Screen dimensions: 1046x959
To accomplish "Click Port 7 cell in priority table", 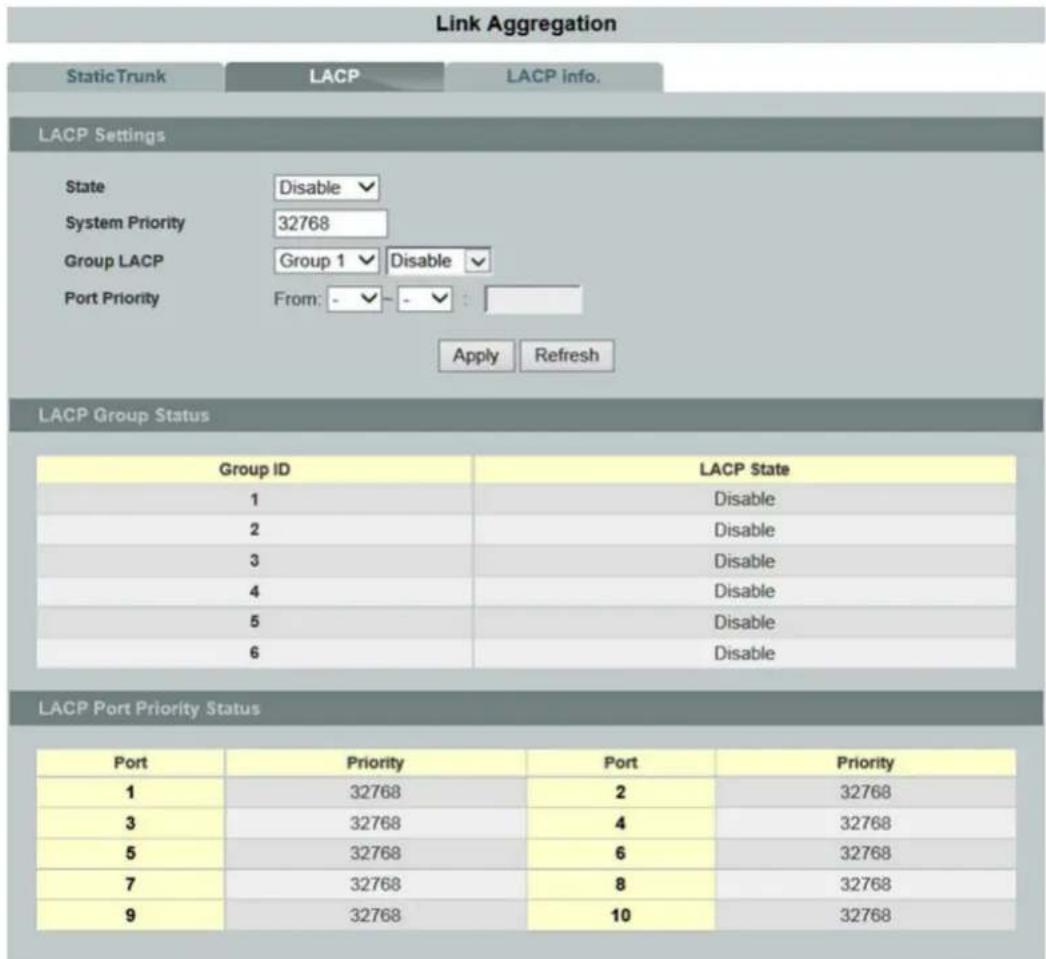I will [x=130, y=884].
